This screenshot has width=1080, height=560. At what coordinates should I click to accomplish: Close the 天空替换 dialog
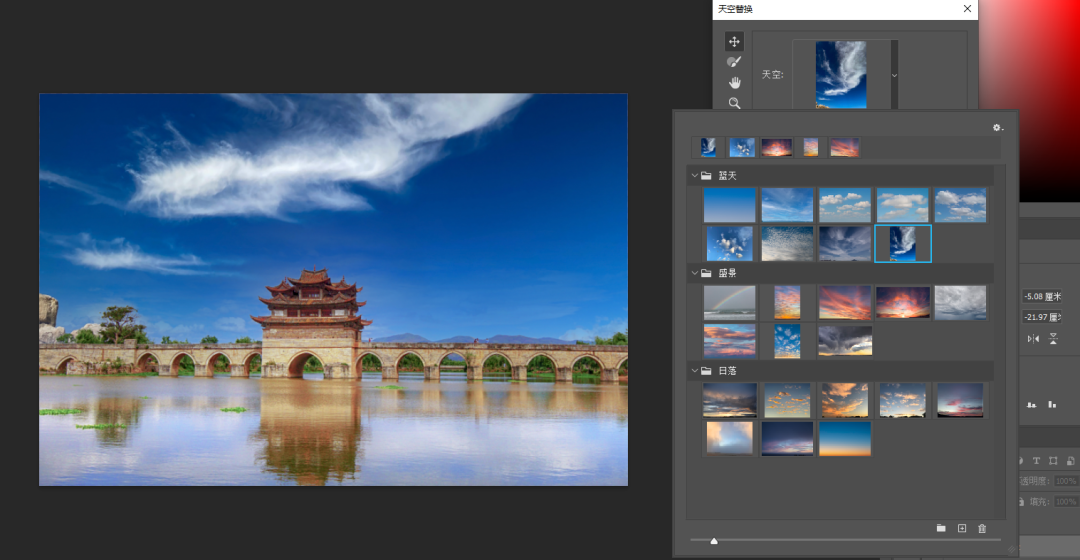pyautogui.click(x=967, y=9)
